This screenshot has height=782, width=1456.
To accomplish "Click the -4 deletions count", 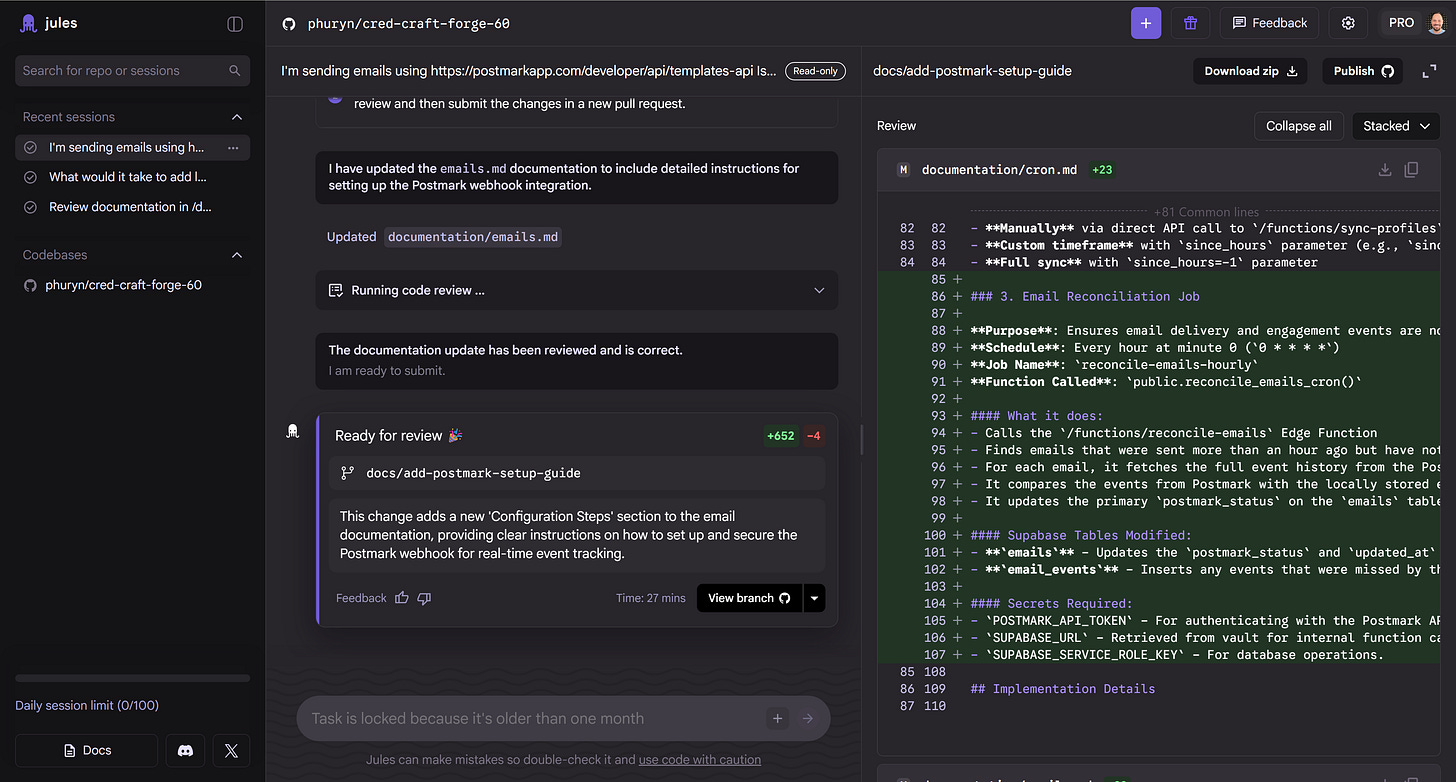I will click(813, 435).
